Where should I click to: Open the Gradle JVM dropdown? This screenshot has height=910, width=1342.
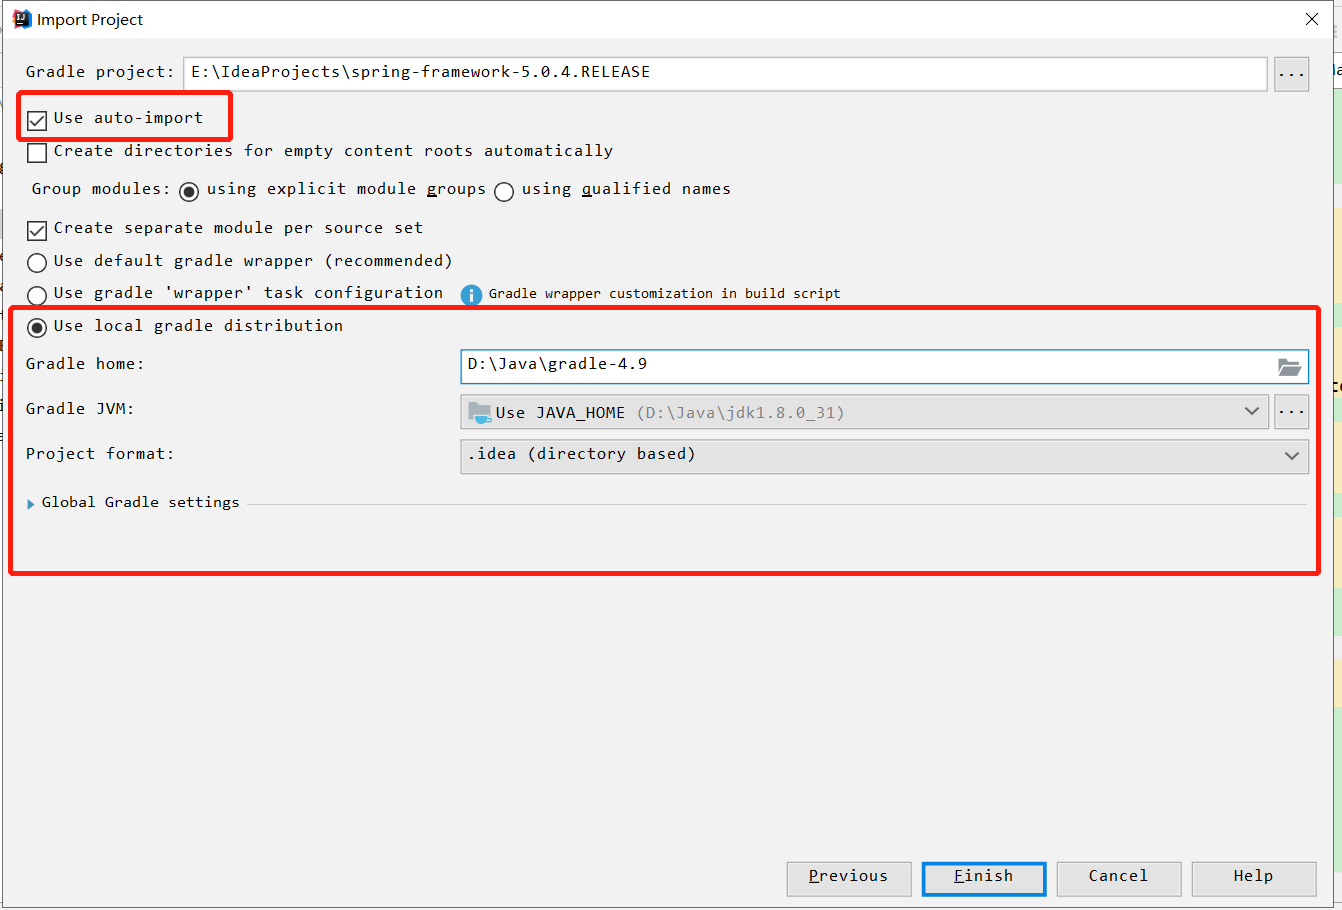pyautogui.click(x=864, y=412)
